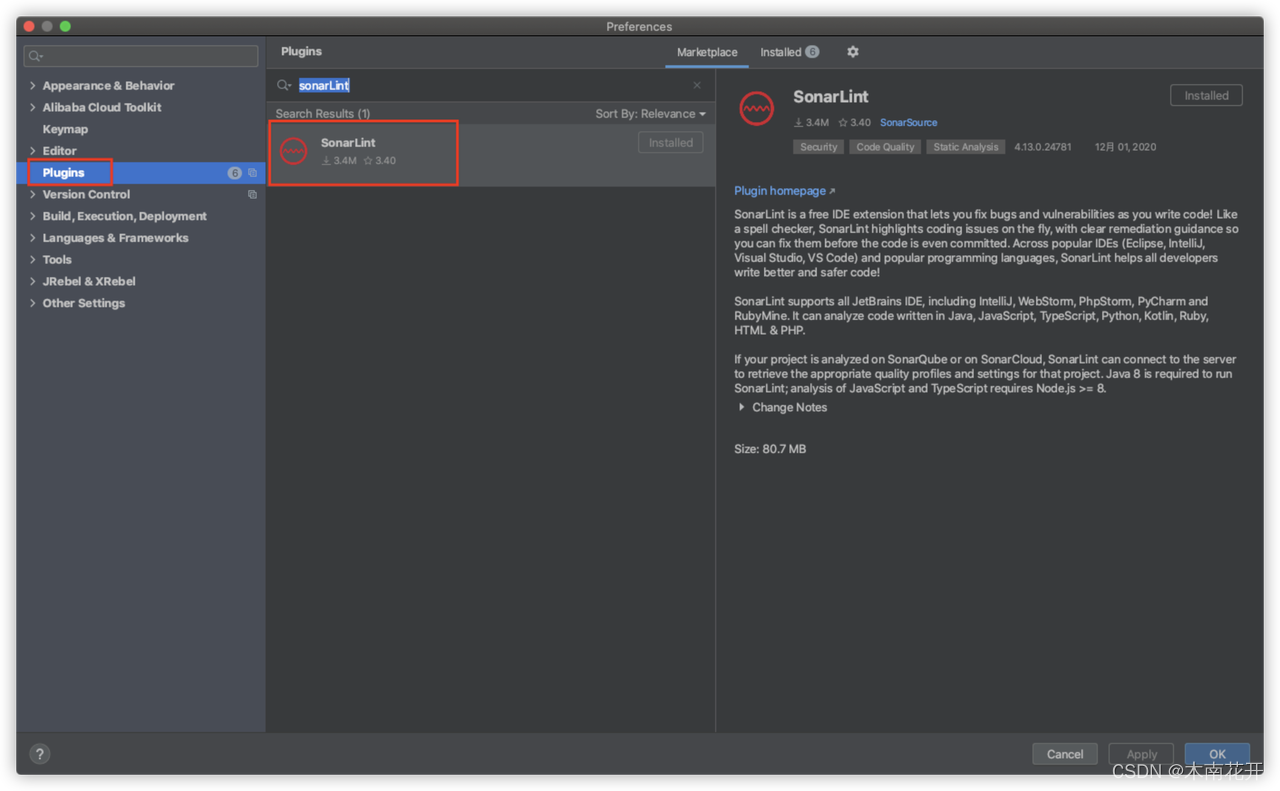The image size is (1280, 791).
Task: Click the SonarLint logo in search results
Action: coord(294,151)
